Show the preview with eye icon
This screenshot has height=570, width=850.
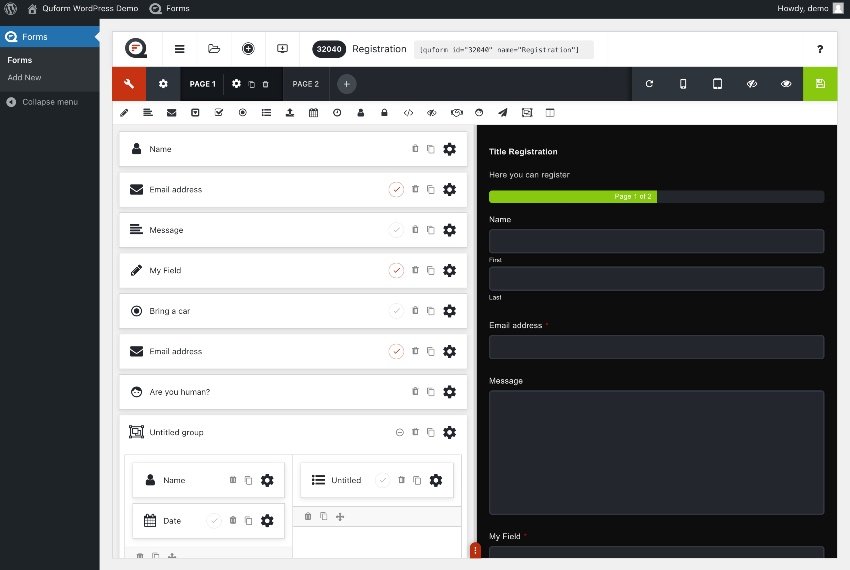click(785, 84)
